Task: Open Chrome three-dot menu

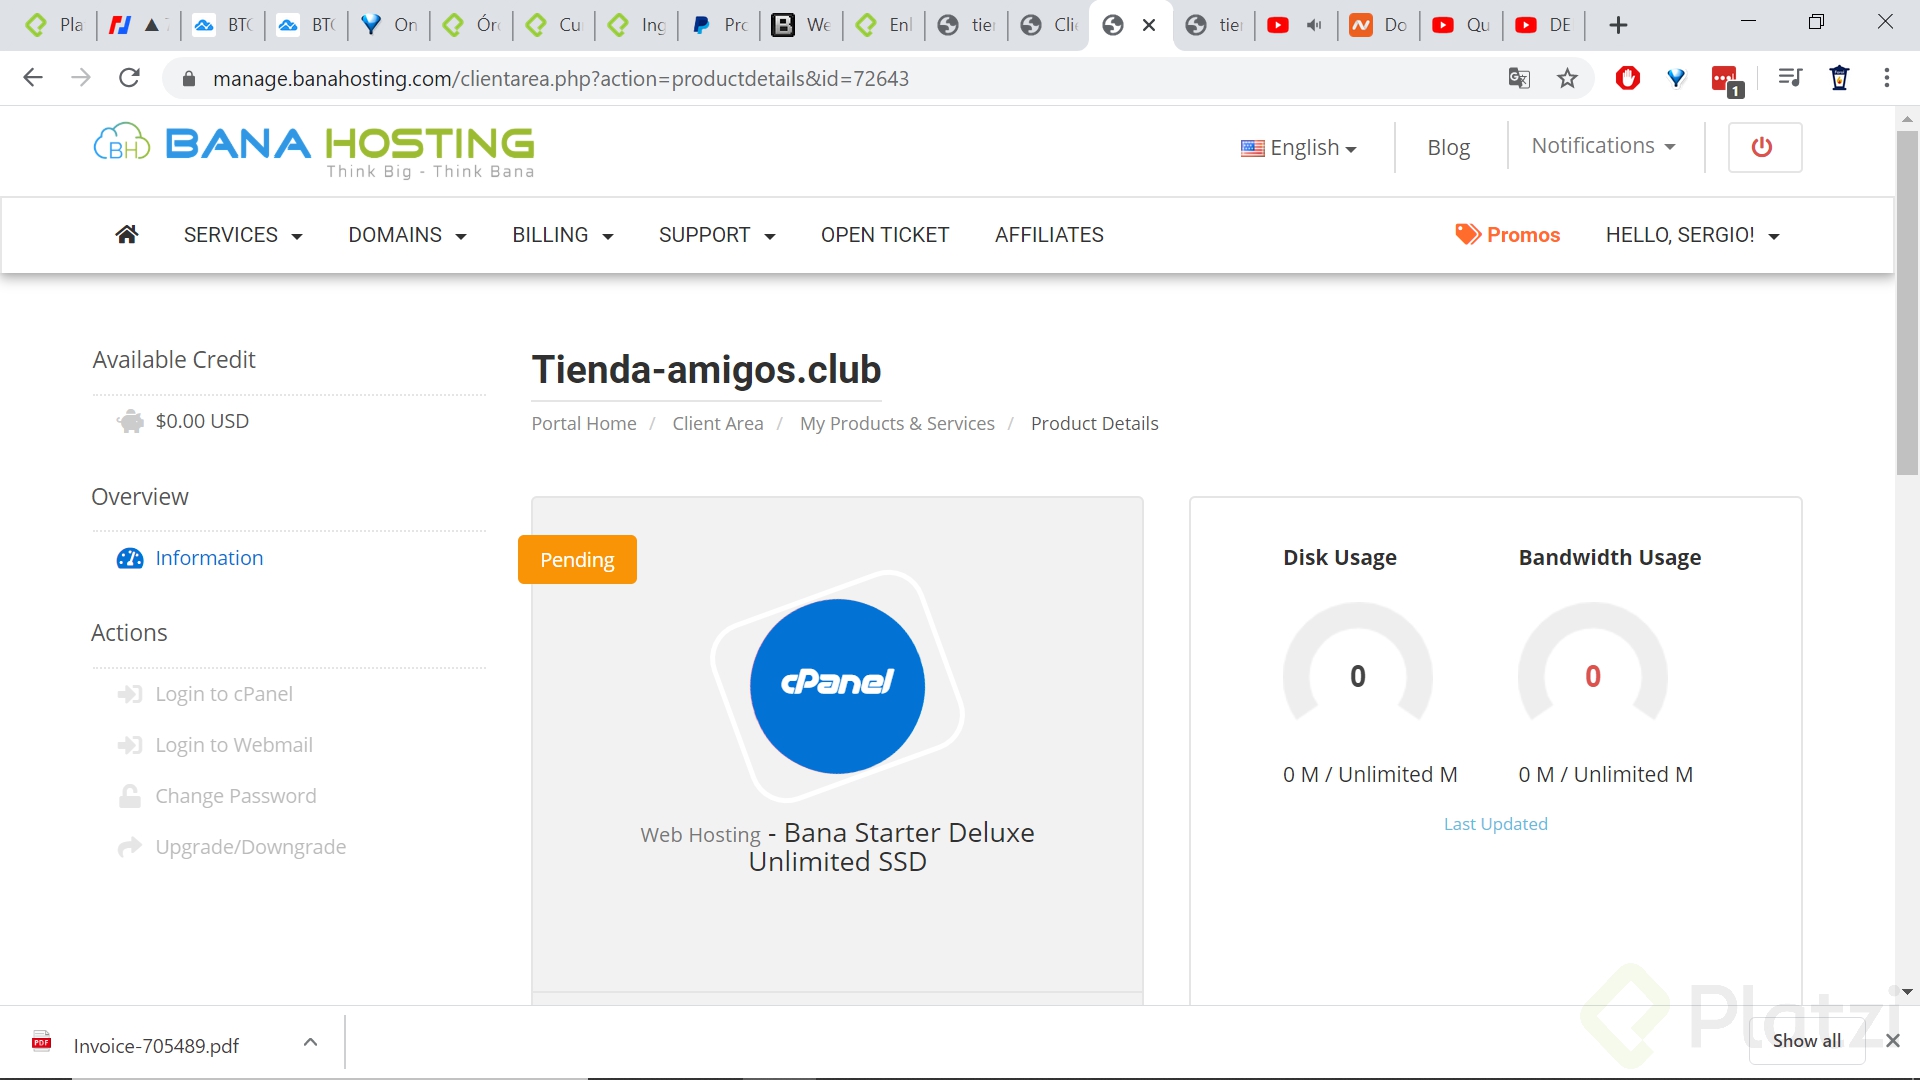Action: point(1886,78)
